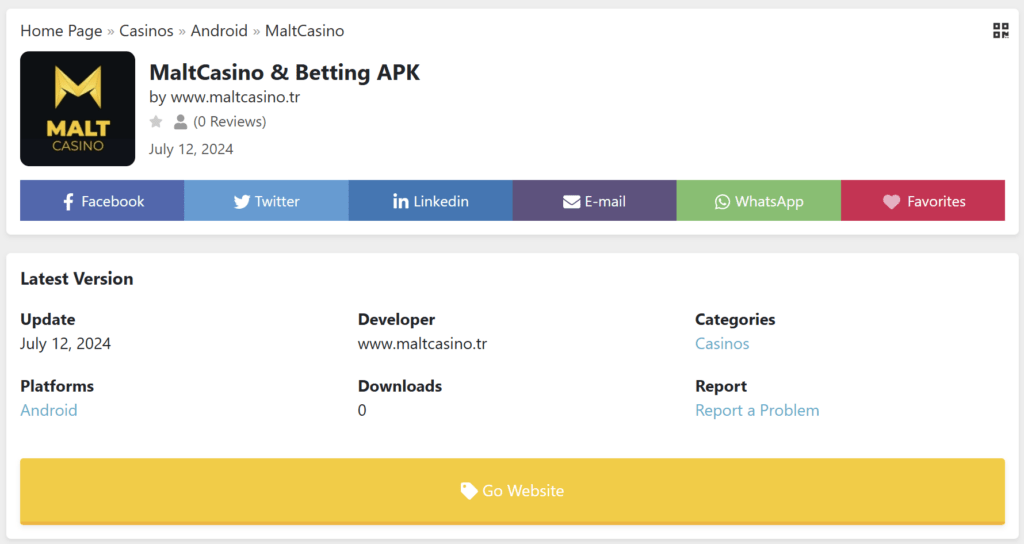Click the MaltCasino breadcrumb item
This screenshot has width=1024, height=544.
coord(304,31)
